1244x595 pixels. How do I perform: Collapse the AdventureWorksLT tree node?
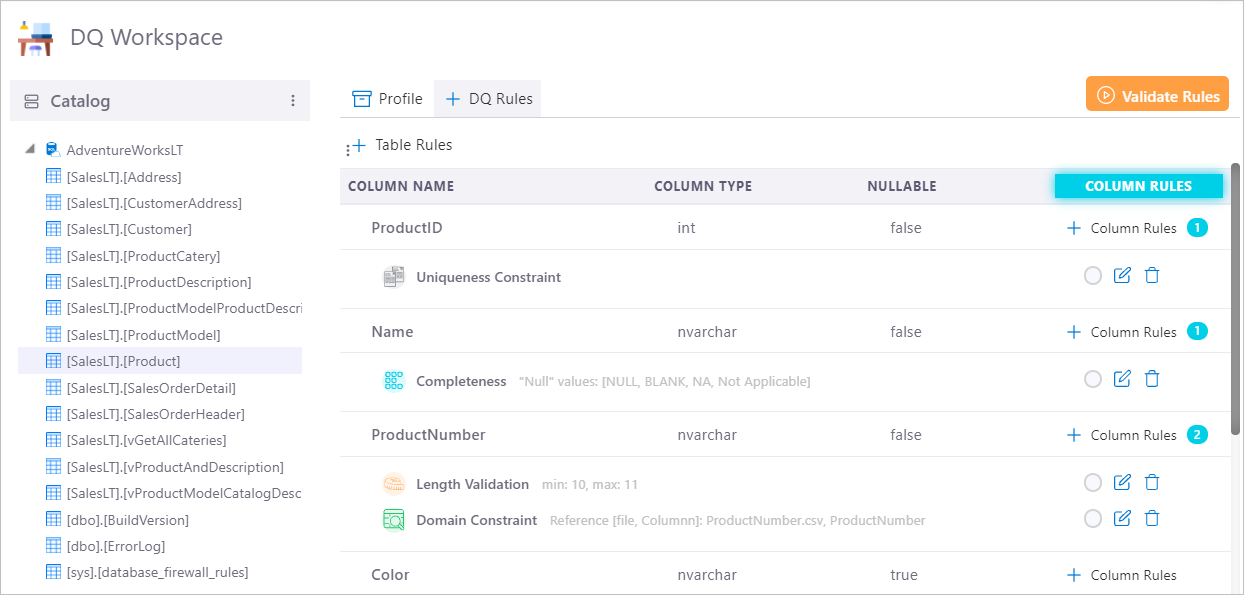coord(30,150)
